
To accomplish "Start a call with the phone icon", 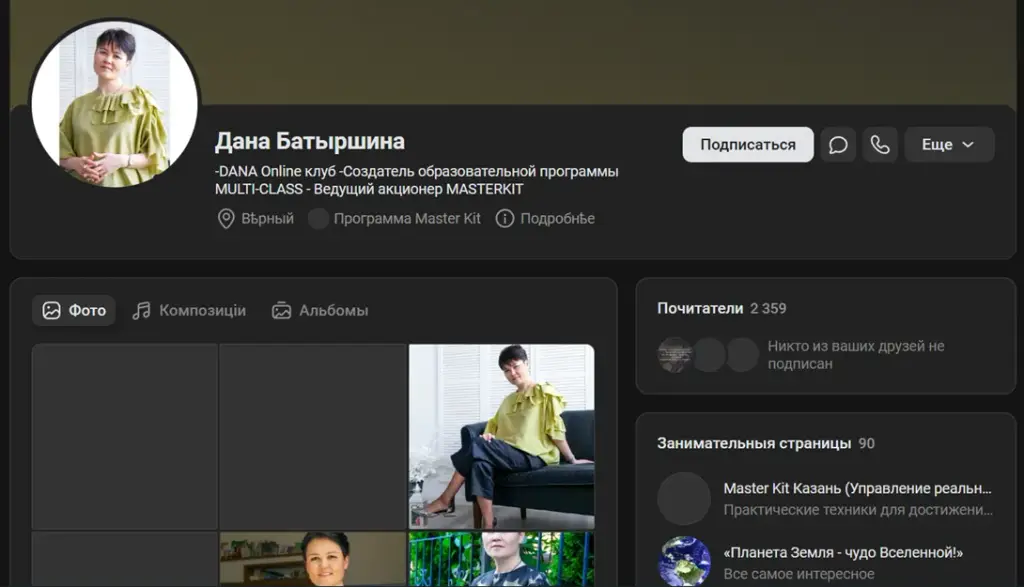I will [880, 144].
